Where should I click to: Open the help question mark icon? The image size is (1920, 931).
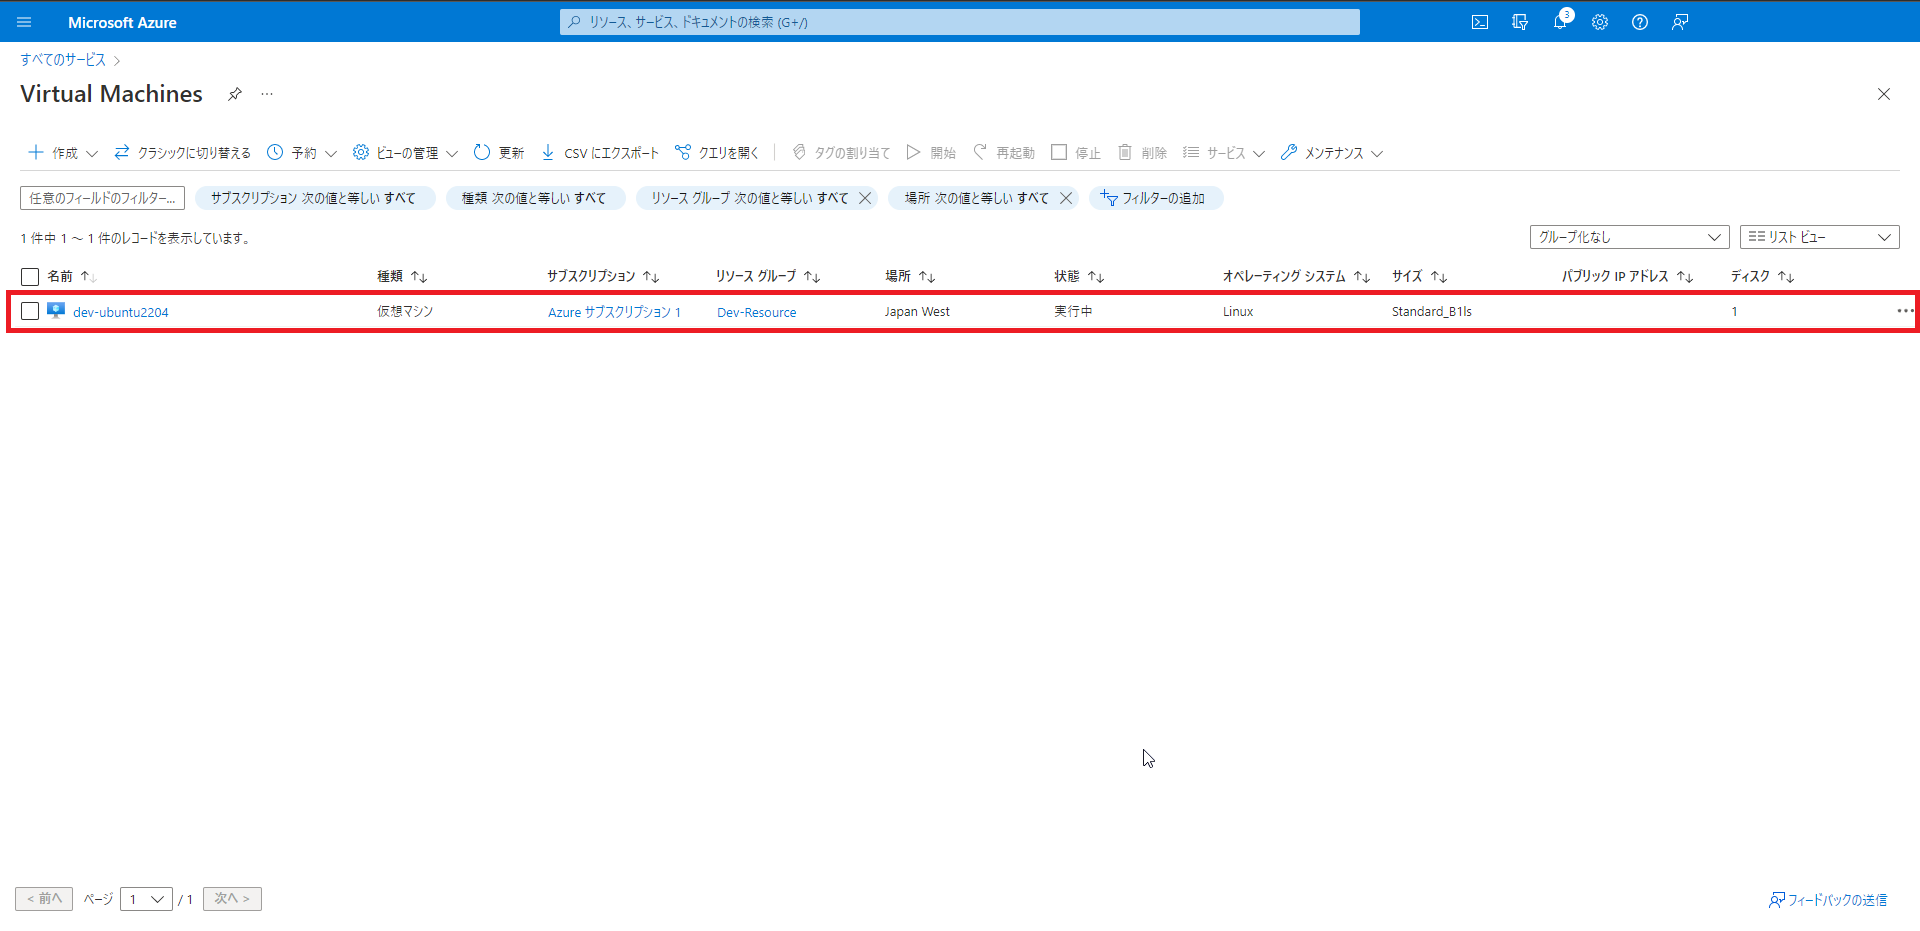point(1640,22)
